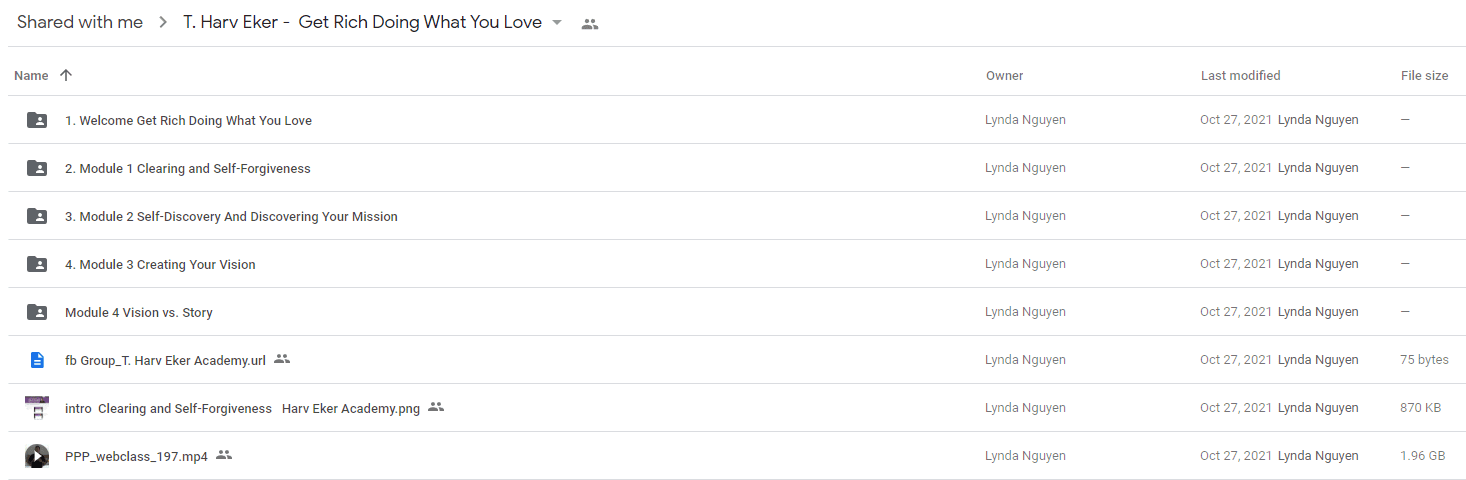Click the shared folder icon for Welcome Get Rich
The width and height of the screenshot is (1466, 480).
pyautogui.click(x=37, y=120)
